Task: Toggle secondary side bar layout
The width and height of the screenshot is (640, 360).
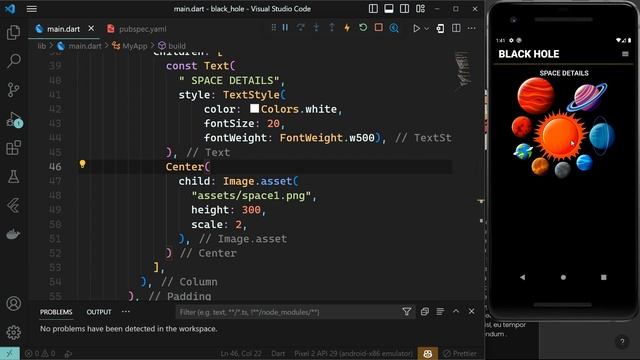Action: pyautogui.click(x=404, y=9)
